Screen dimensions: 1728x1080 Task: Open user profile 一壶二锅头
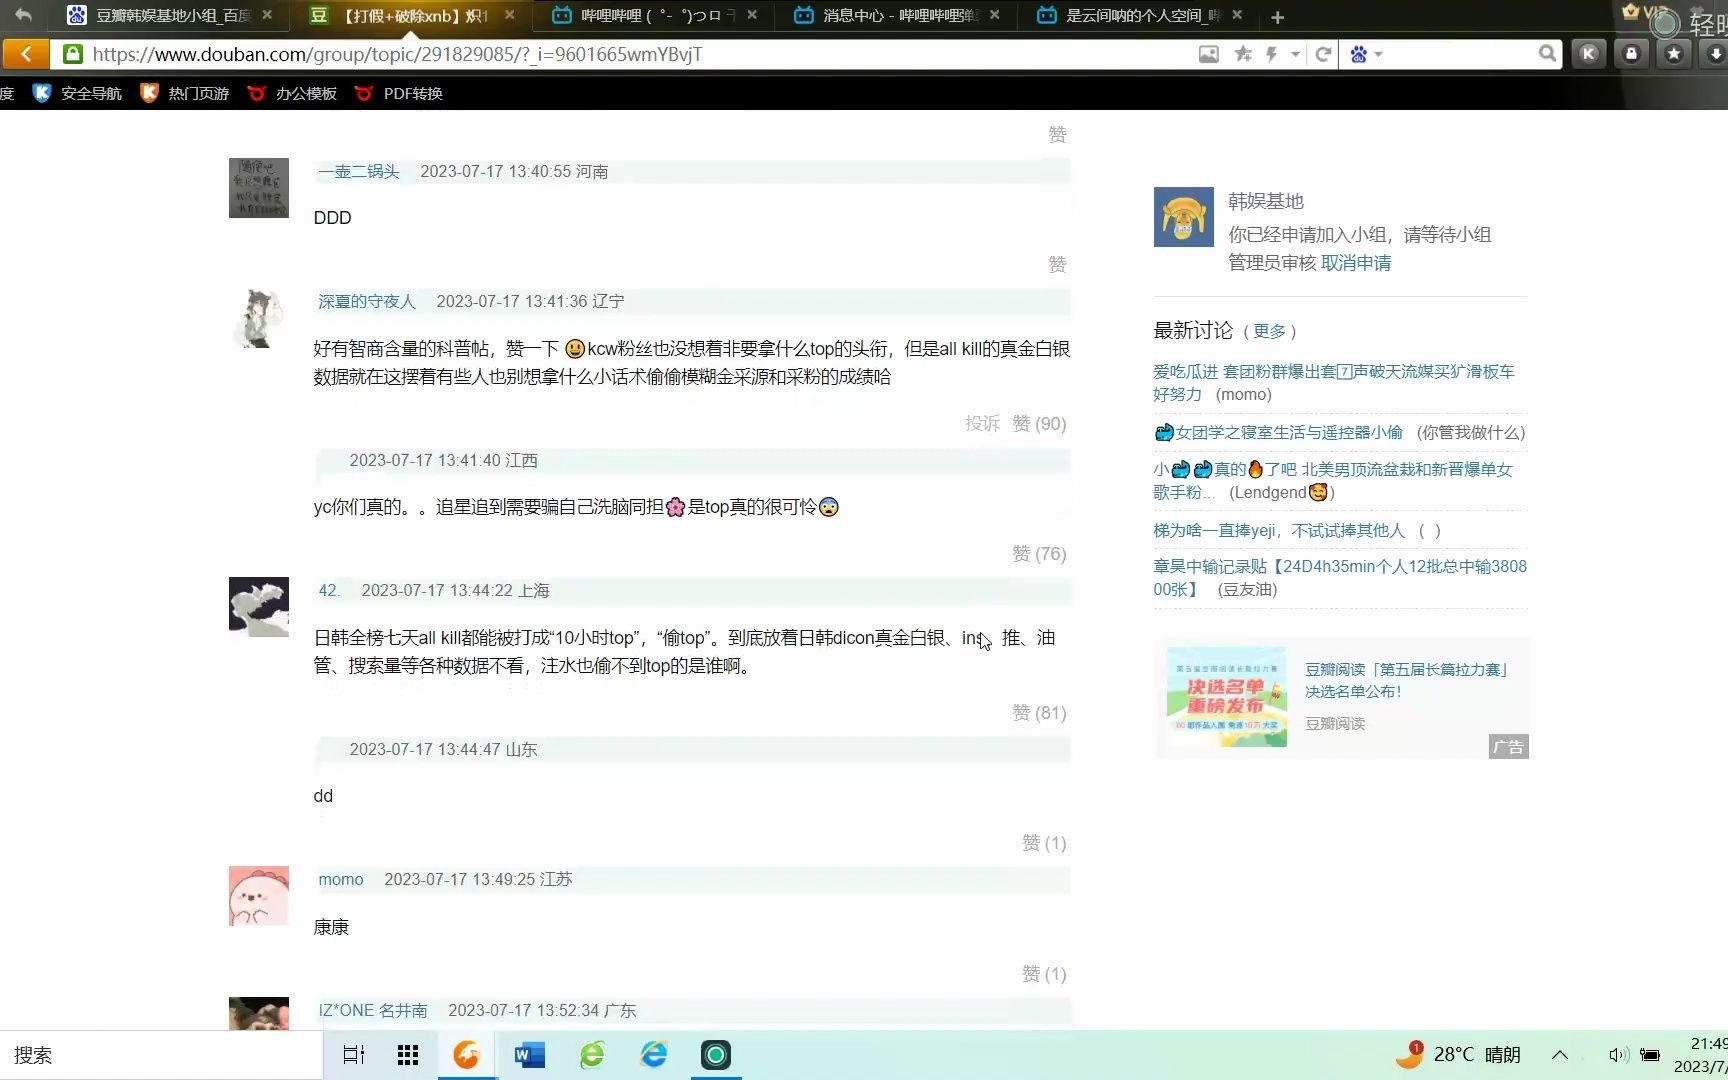358,171
